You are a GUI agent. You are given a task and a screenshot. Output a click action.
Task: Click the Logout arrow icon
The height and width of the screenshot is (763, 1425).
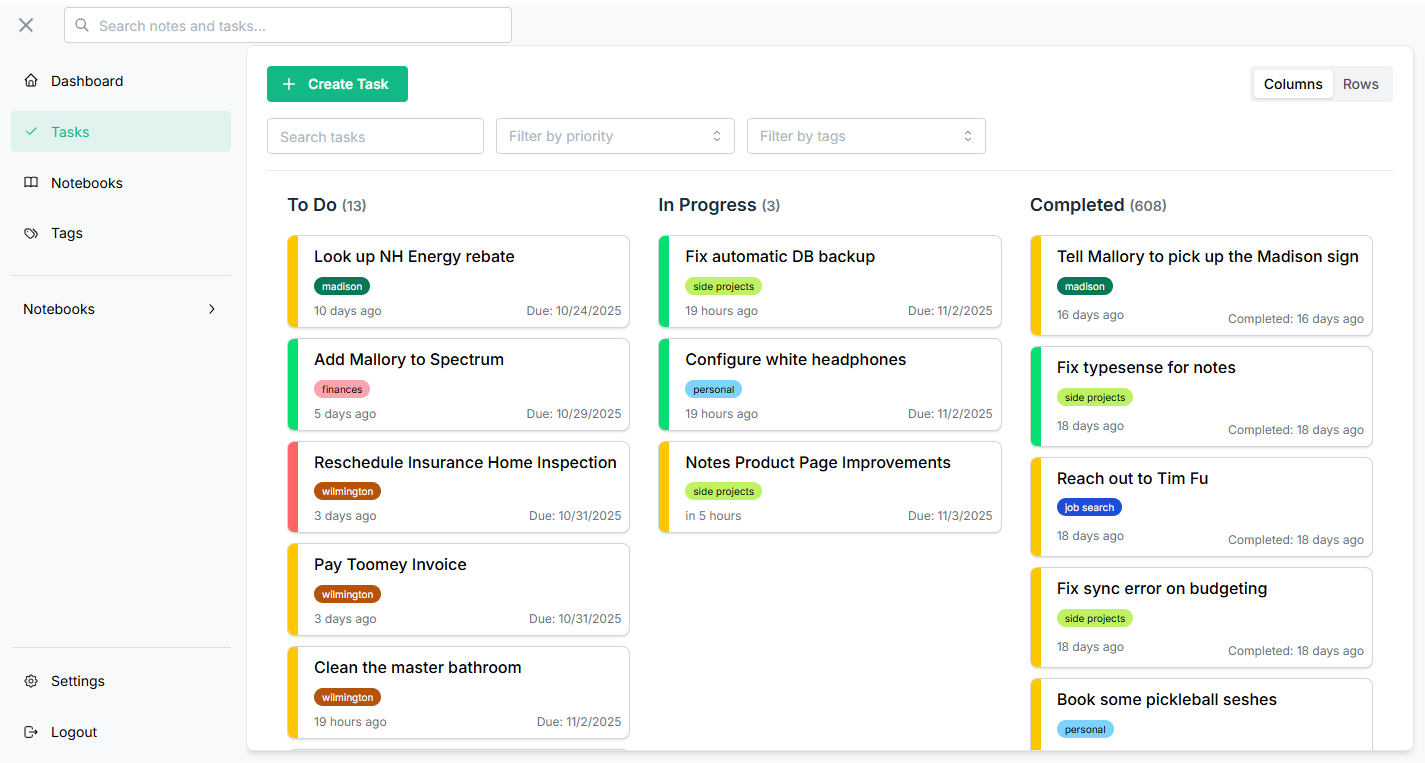[31, 732]
